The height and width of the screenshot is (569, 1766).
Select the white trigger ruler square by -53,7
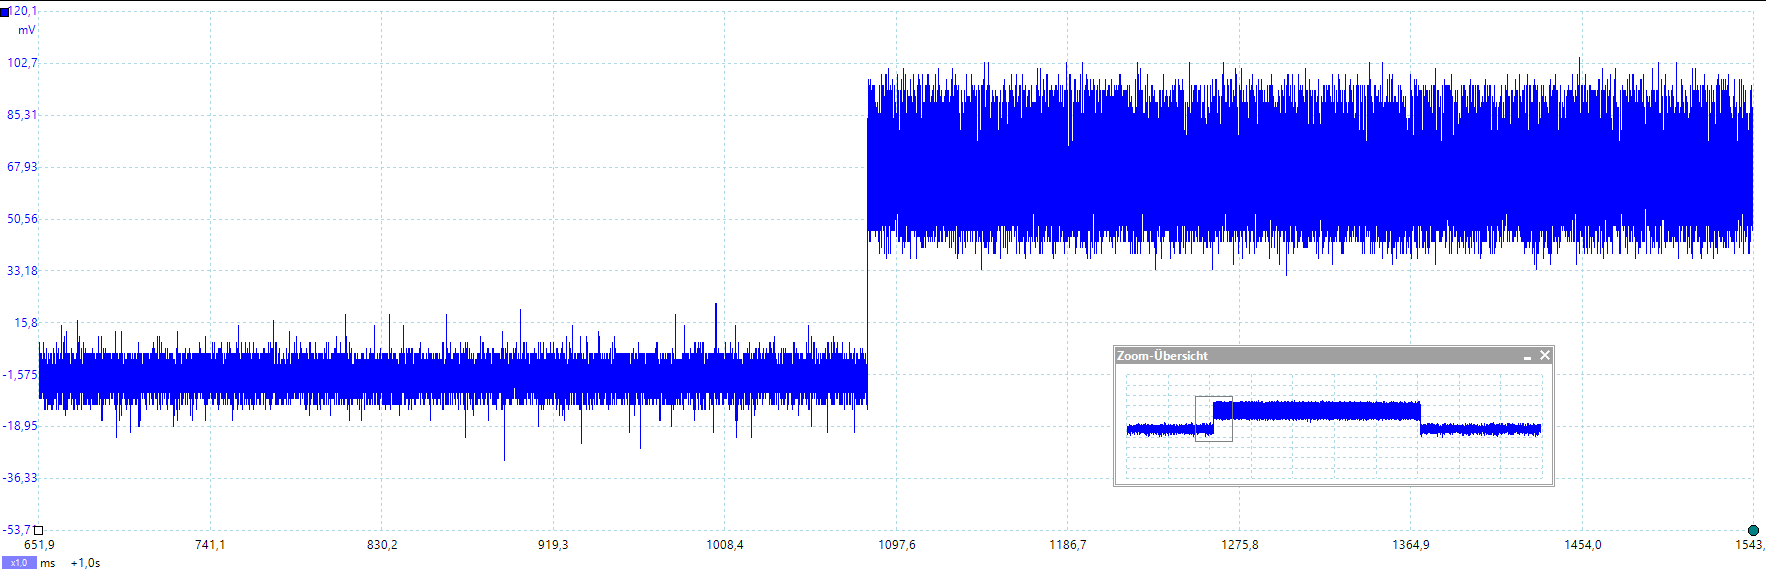pos(38,530)
